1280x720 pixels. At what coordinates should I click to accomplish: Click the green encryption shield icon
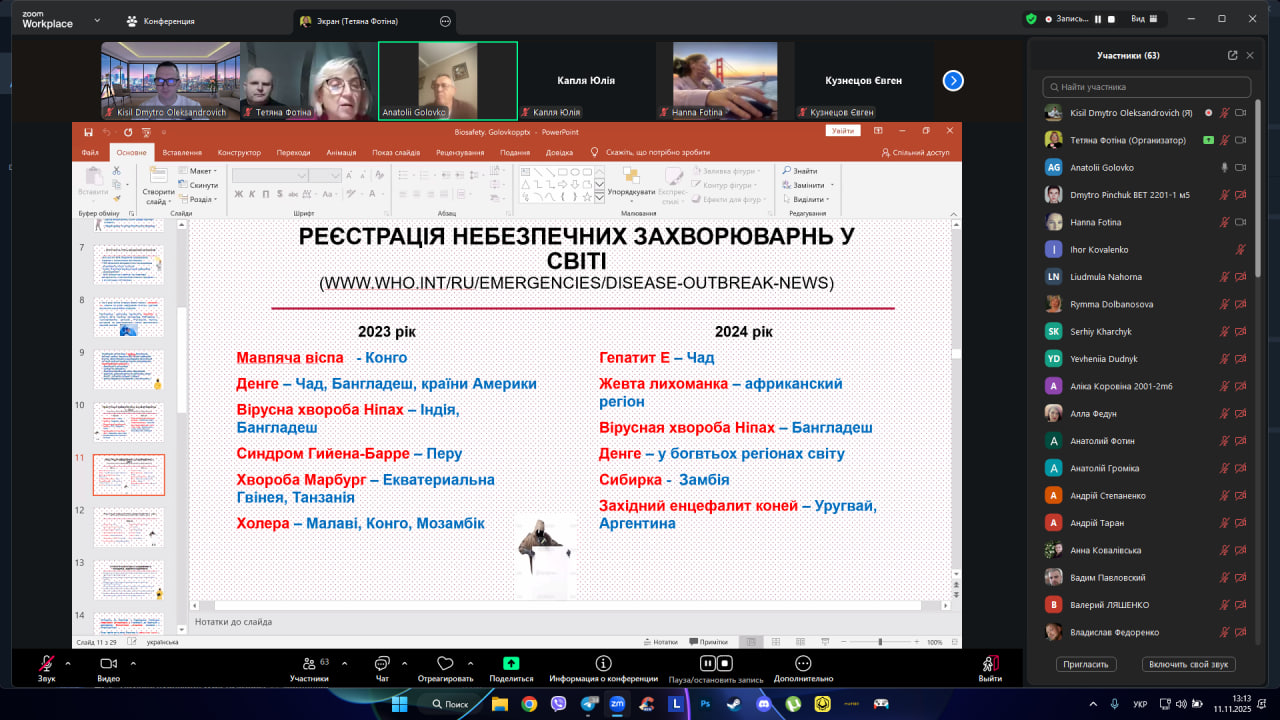[1031, 19]
